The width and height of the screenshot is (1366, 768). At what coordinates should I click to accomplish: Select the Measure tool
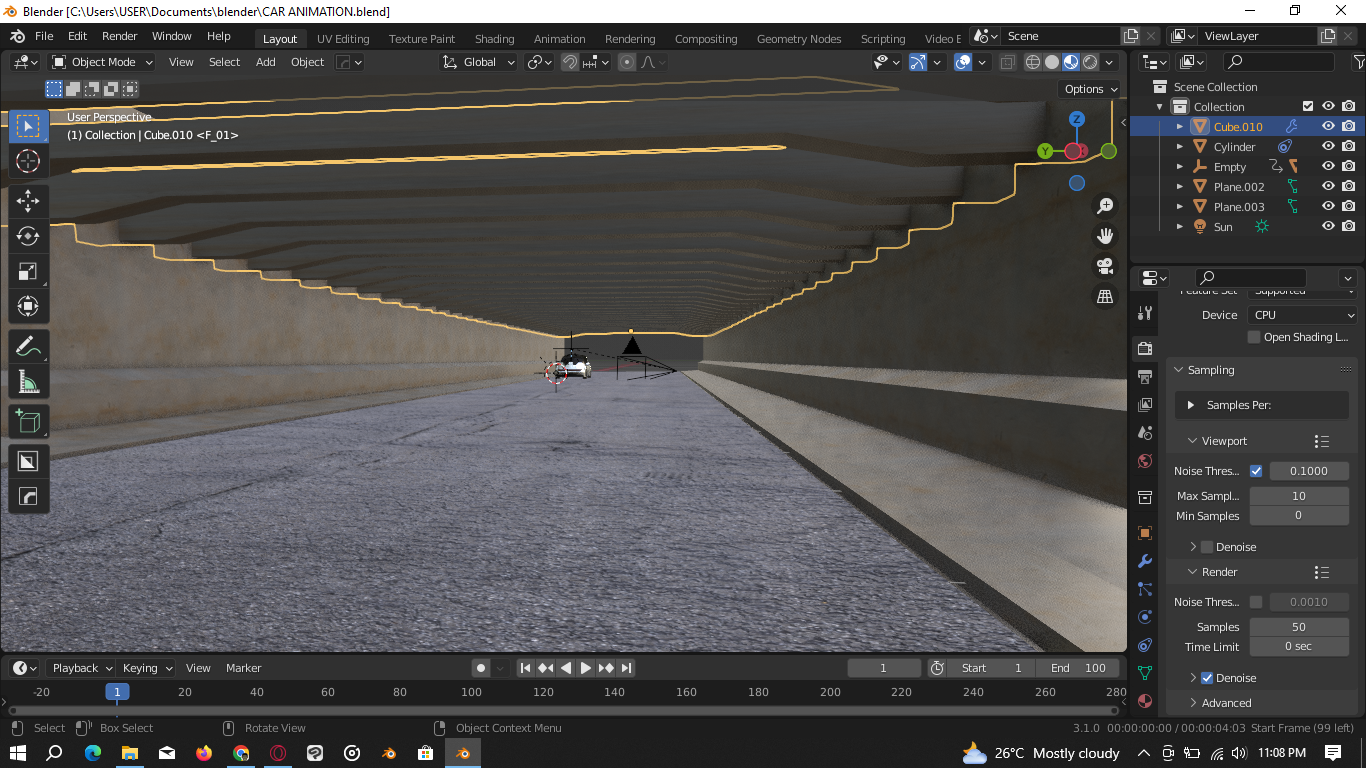pyautogui.click(x=28, y=382)
